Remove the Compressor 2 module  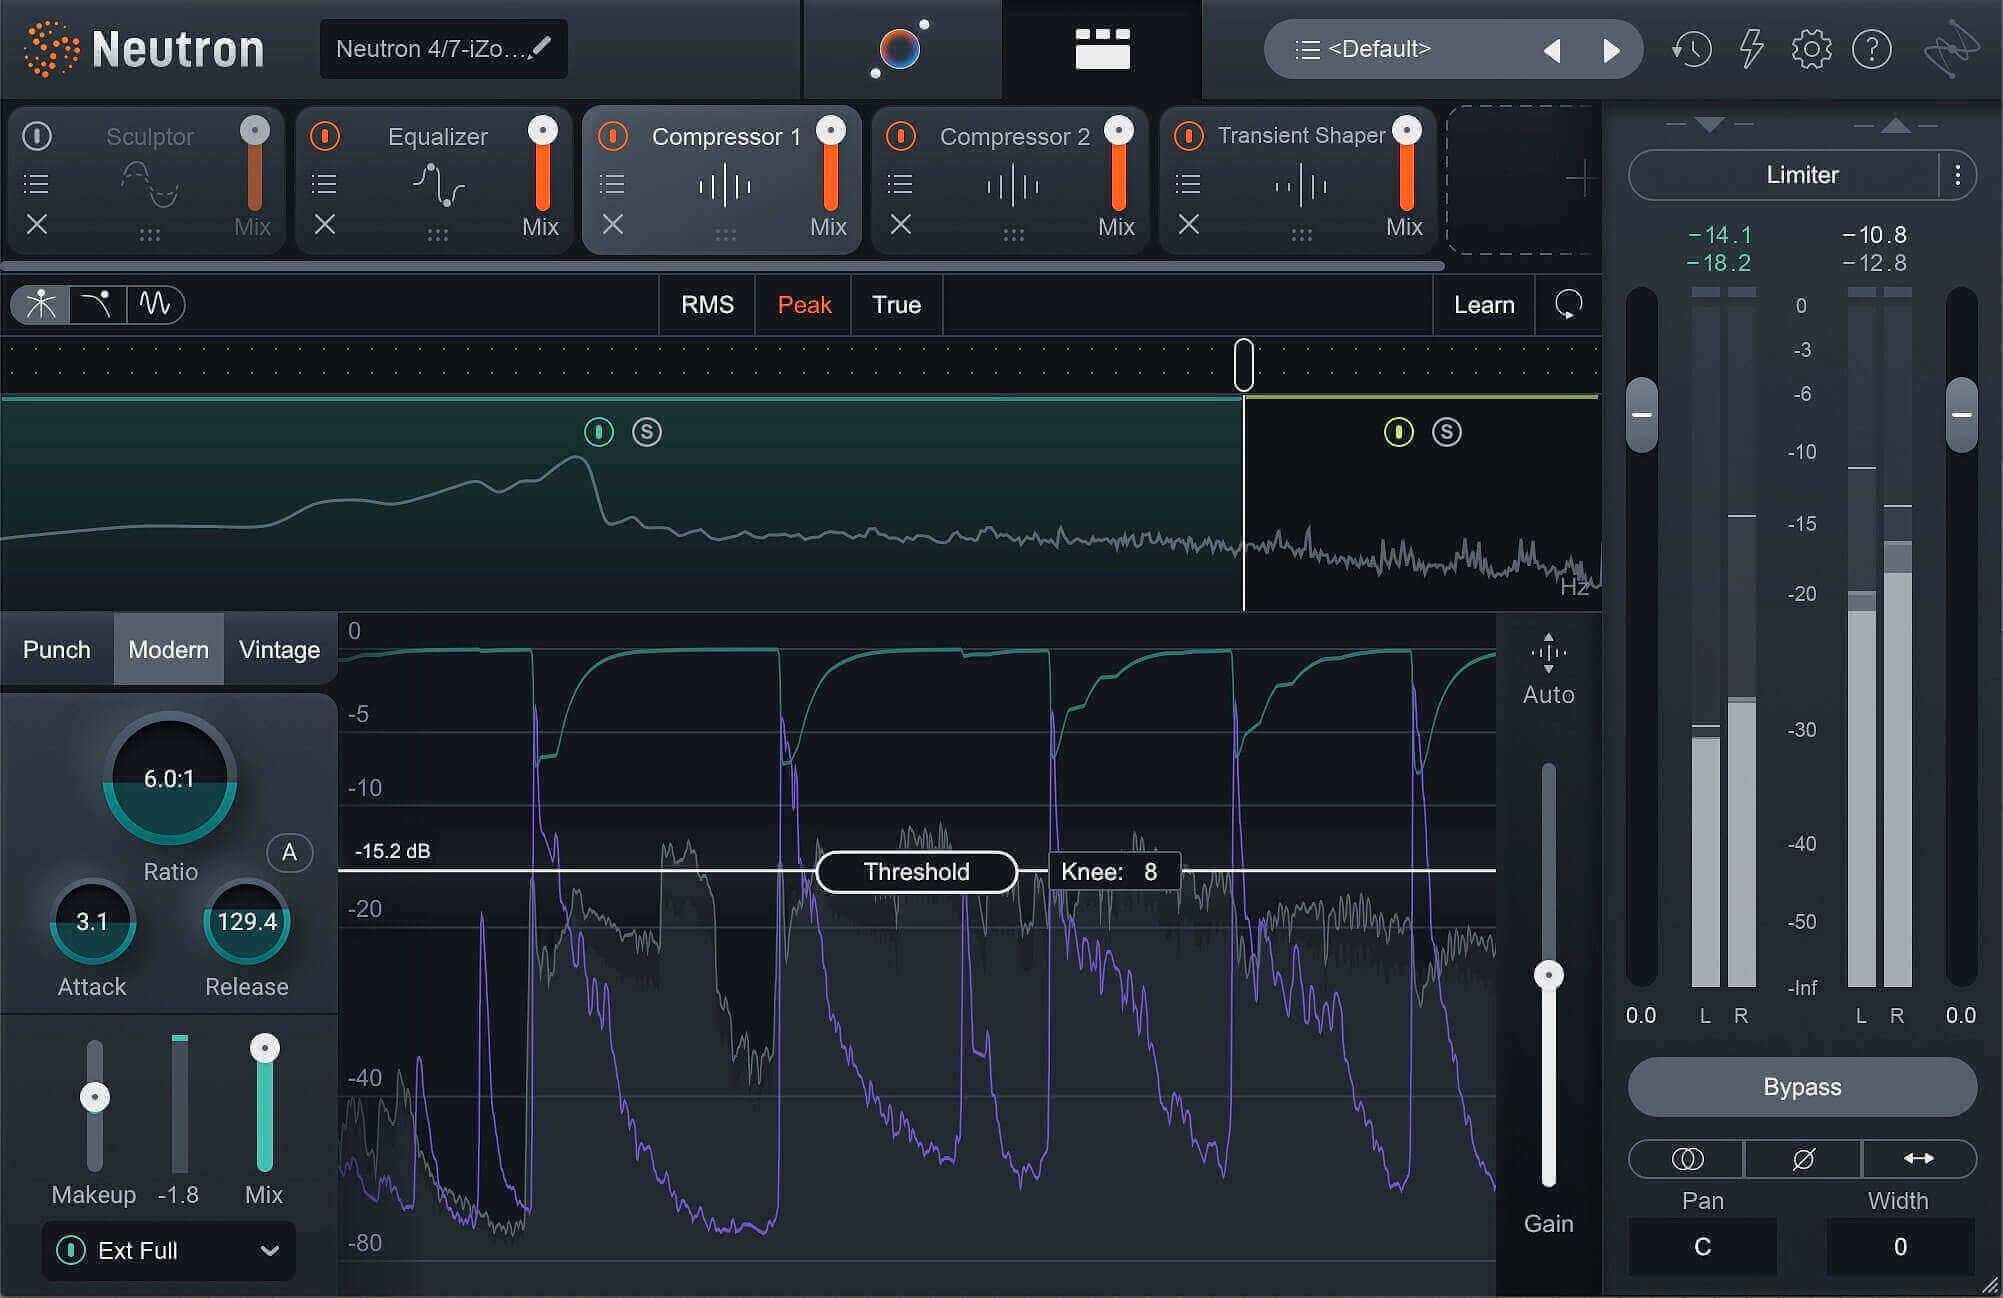click(x=901, y=224)
